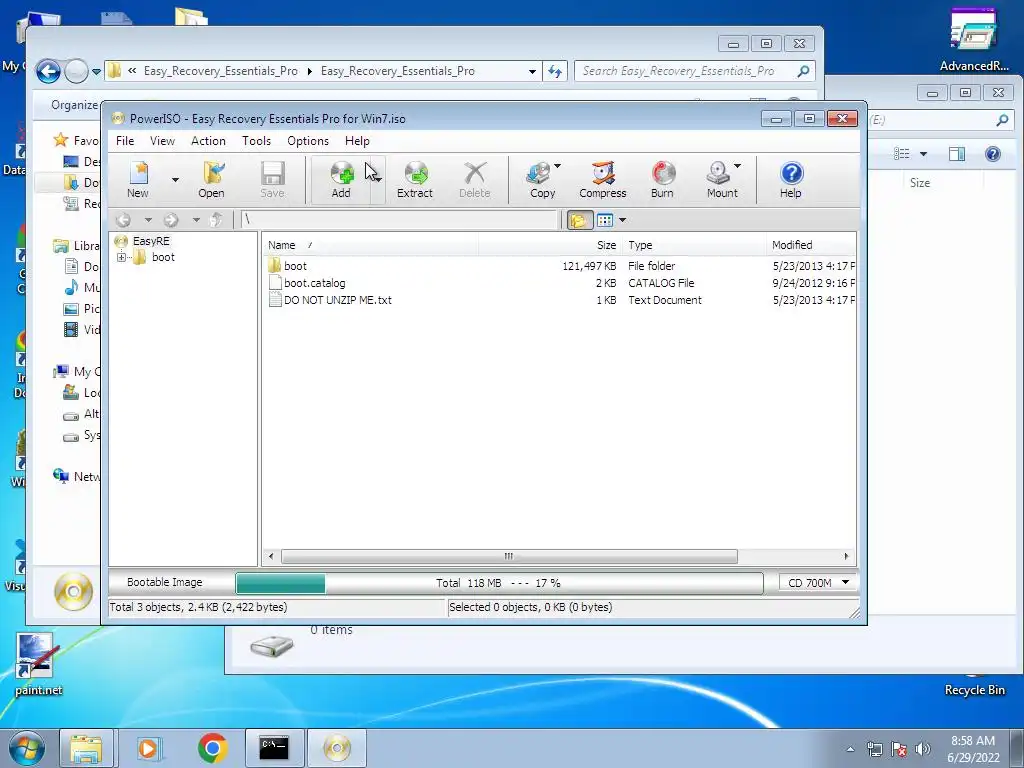
Task: Click the Burn toolbar icon
Action: pos(662,180)
